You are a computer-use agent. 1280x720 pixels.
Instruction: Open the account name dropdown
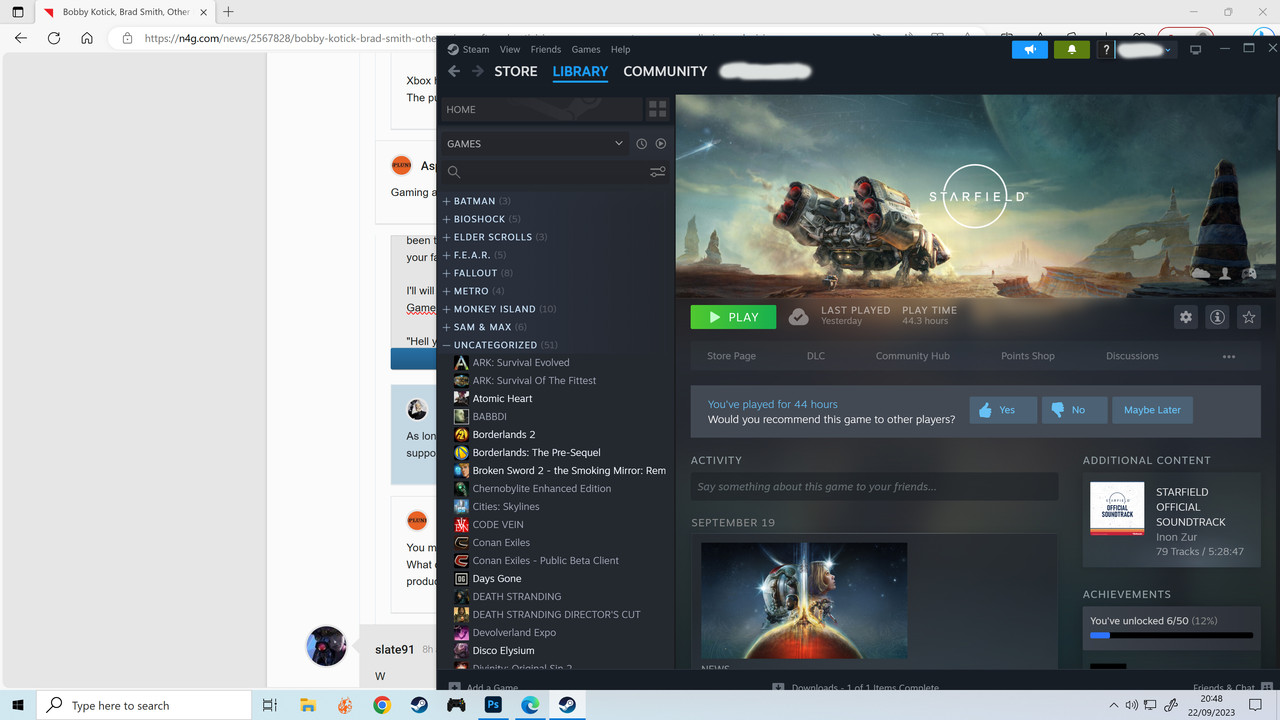1145,49
